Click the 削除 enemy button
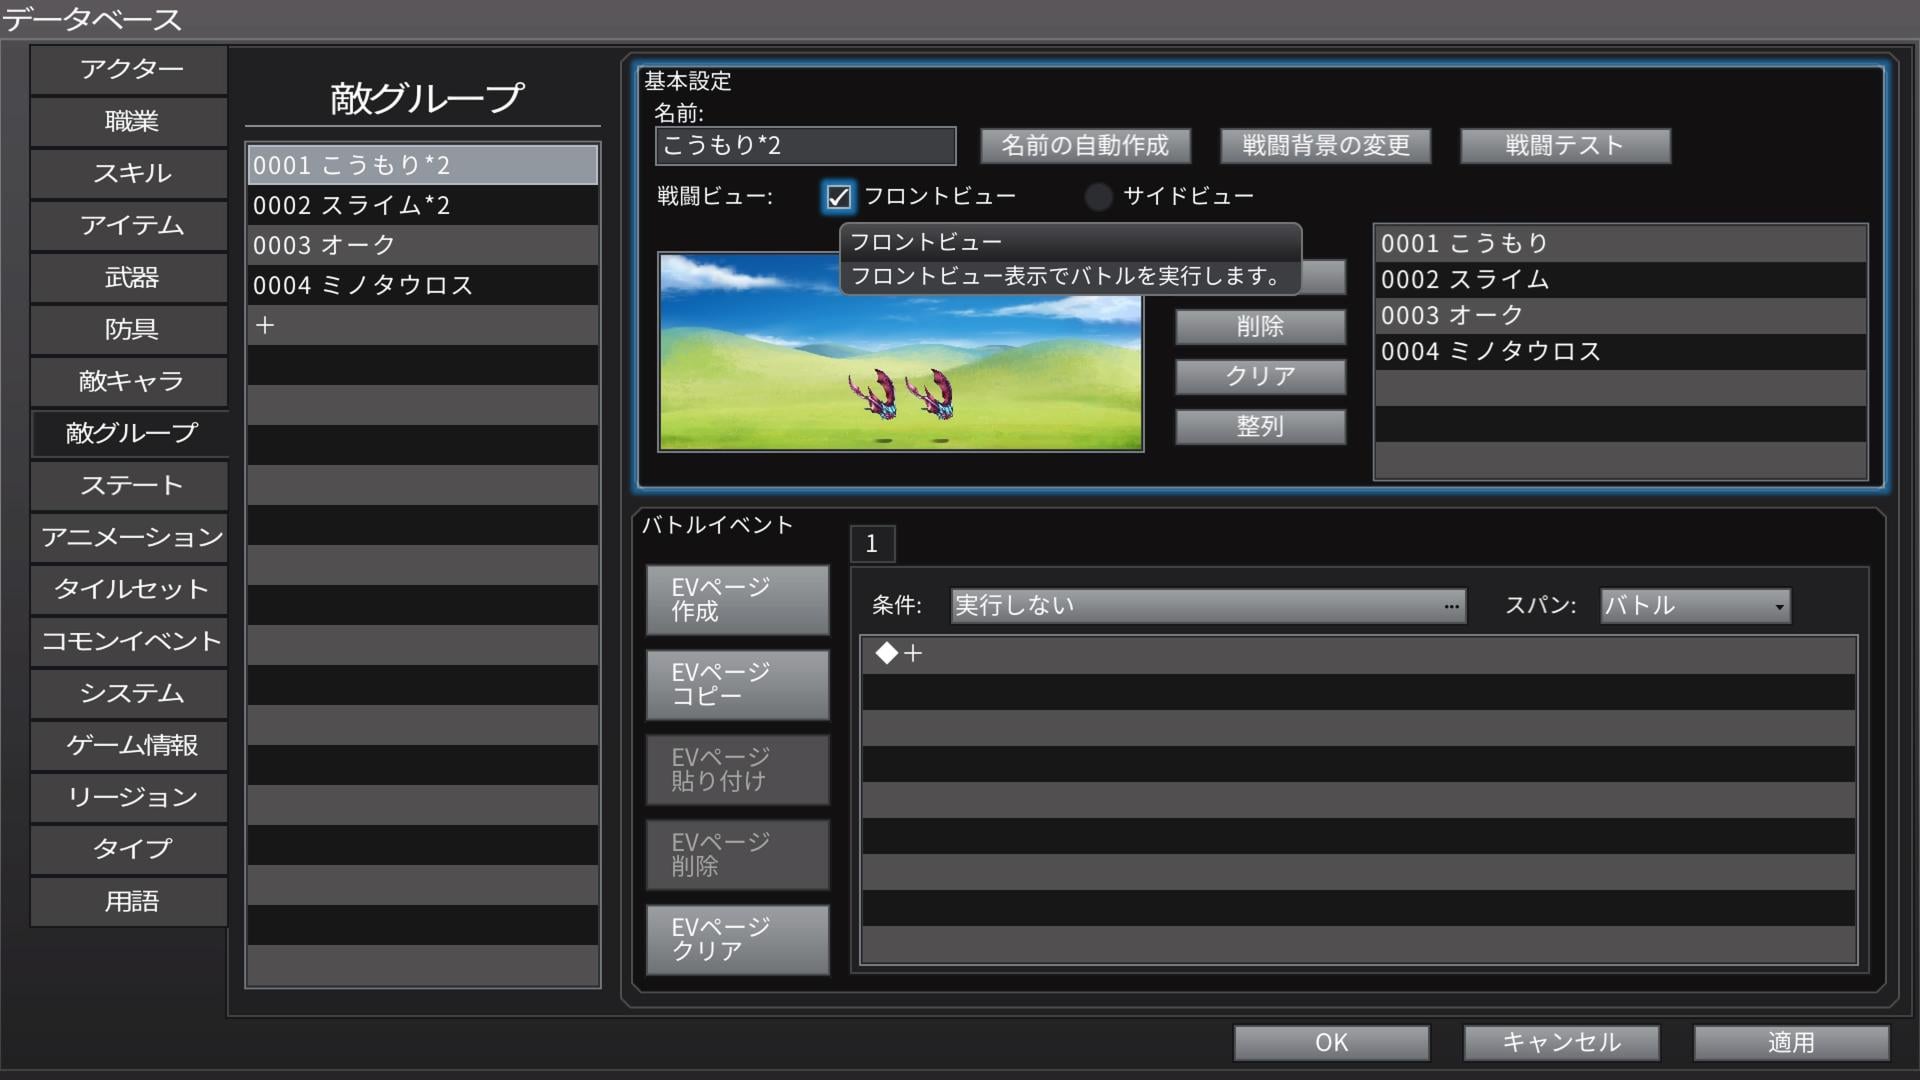This screenshot has height=1080, width=1920. [1259, 327]
